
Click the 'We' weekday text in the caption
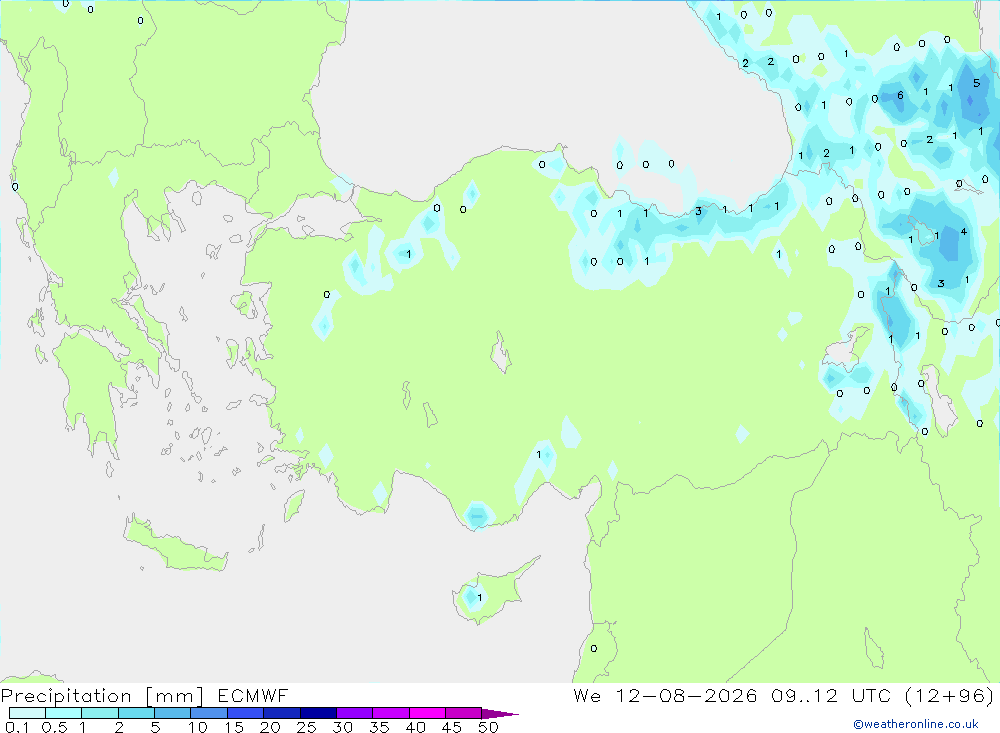tap(587, 695)
